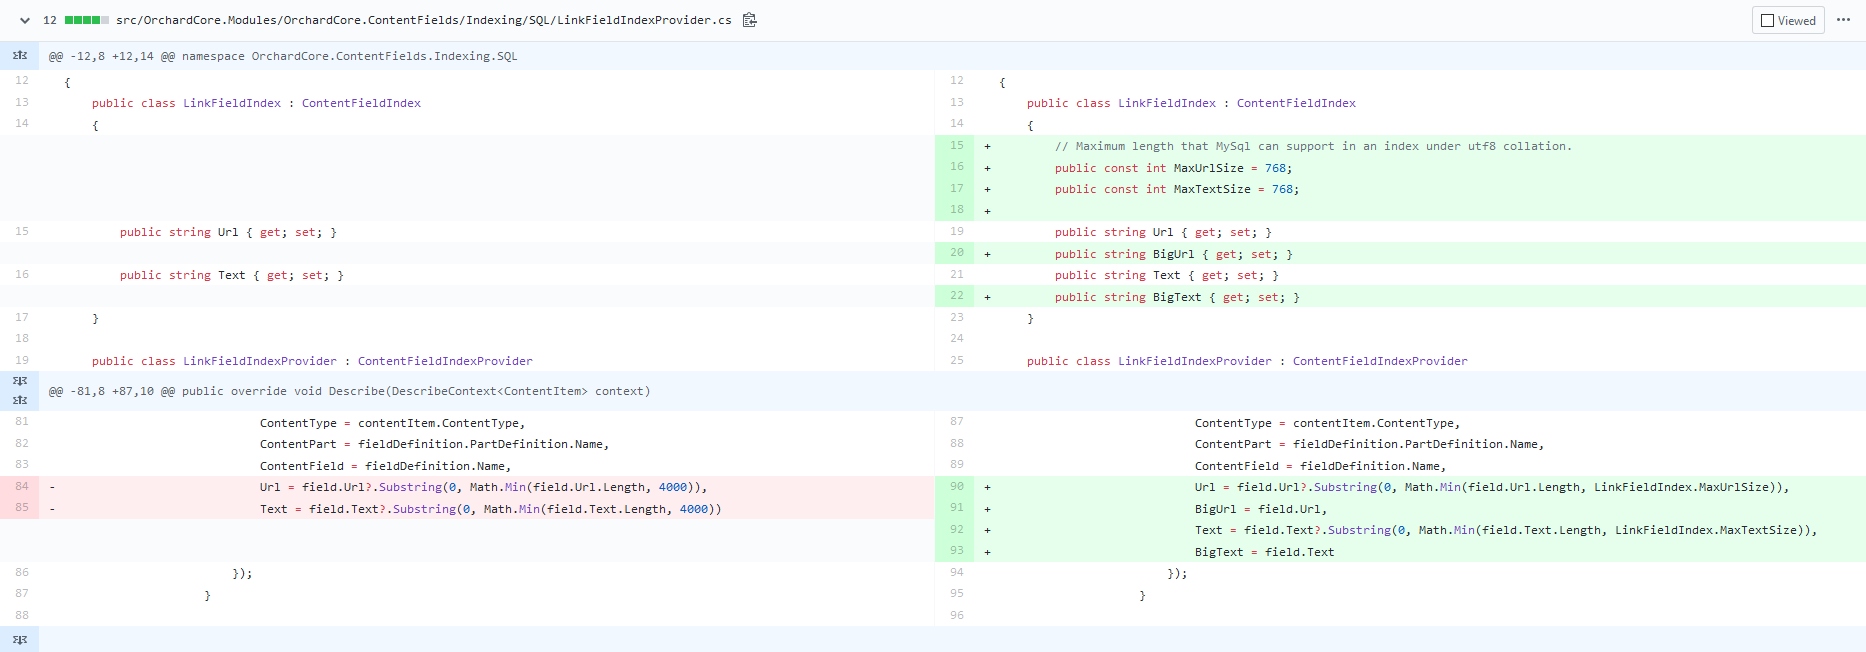Collapse the LinkFieldIndexProvider.cs file diff

tap(24, 20)
